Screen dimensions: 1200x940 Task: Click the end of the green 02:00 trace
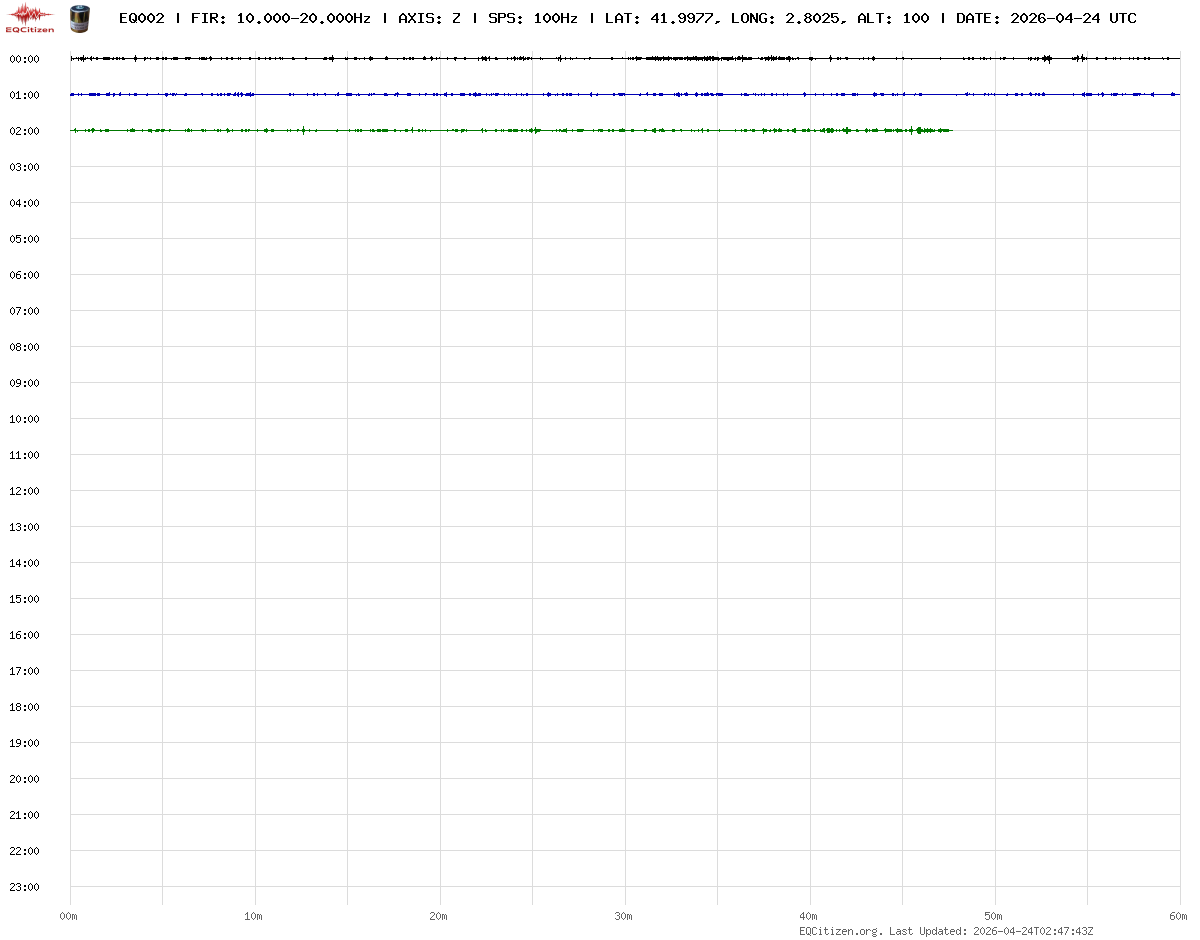click(950, 131)
